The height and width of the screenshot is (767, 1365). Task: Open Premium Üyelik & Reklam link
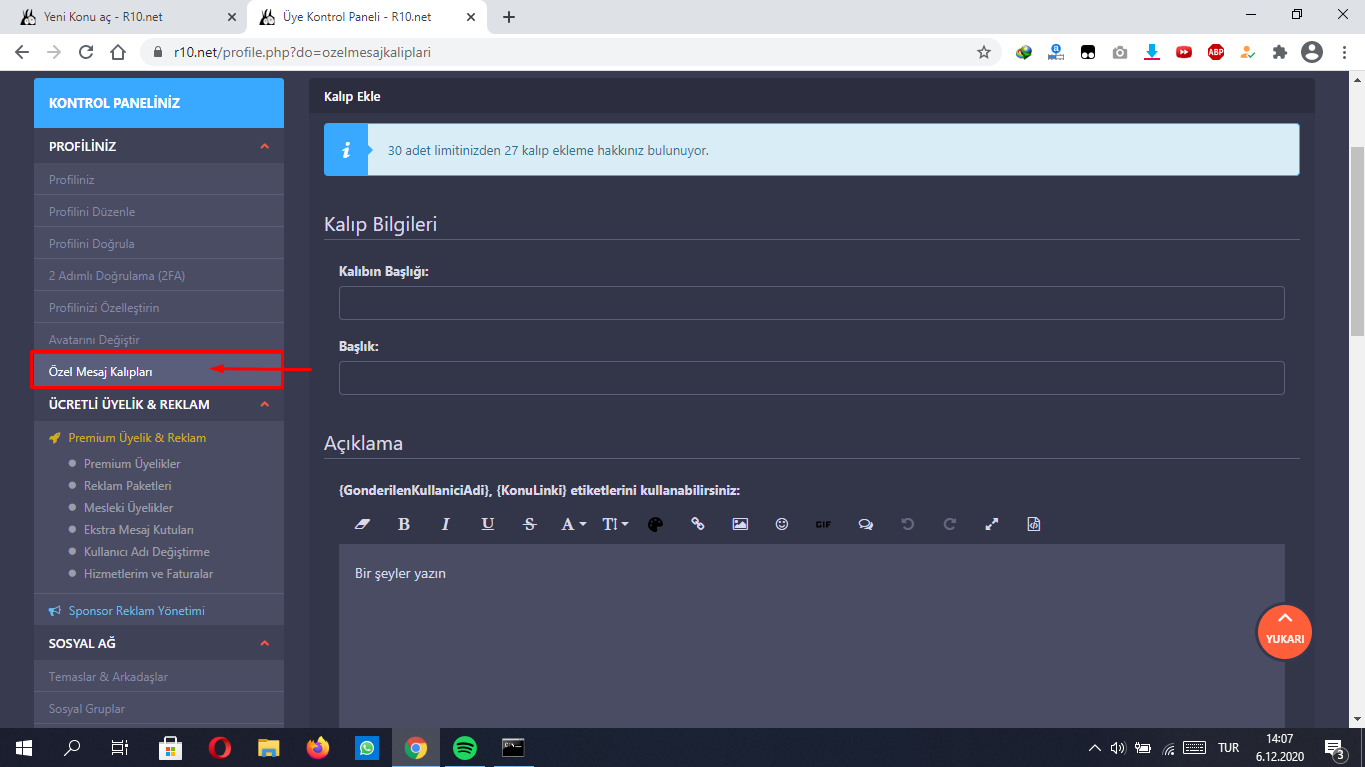click(137, 438)
